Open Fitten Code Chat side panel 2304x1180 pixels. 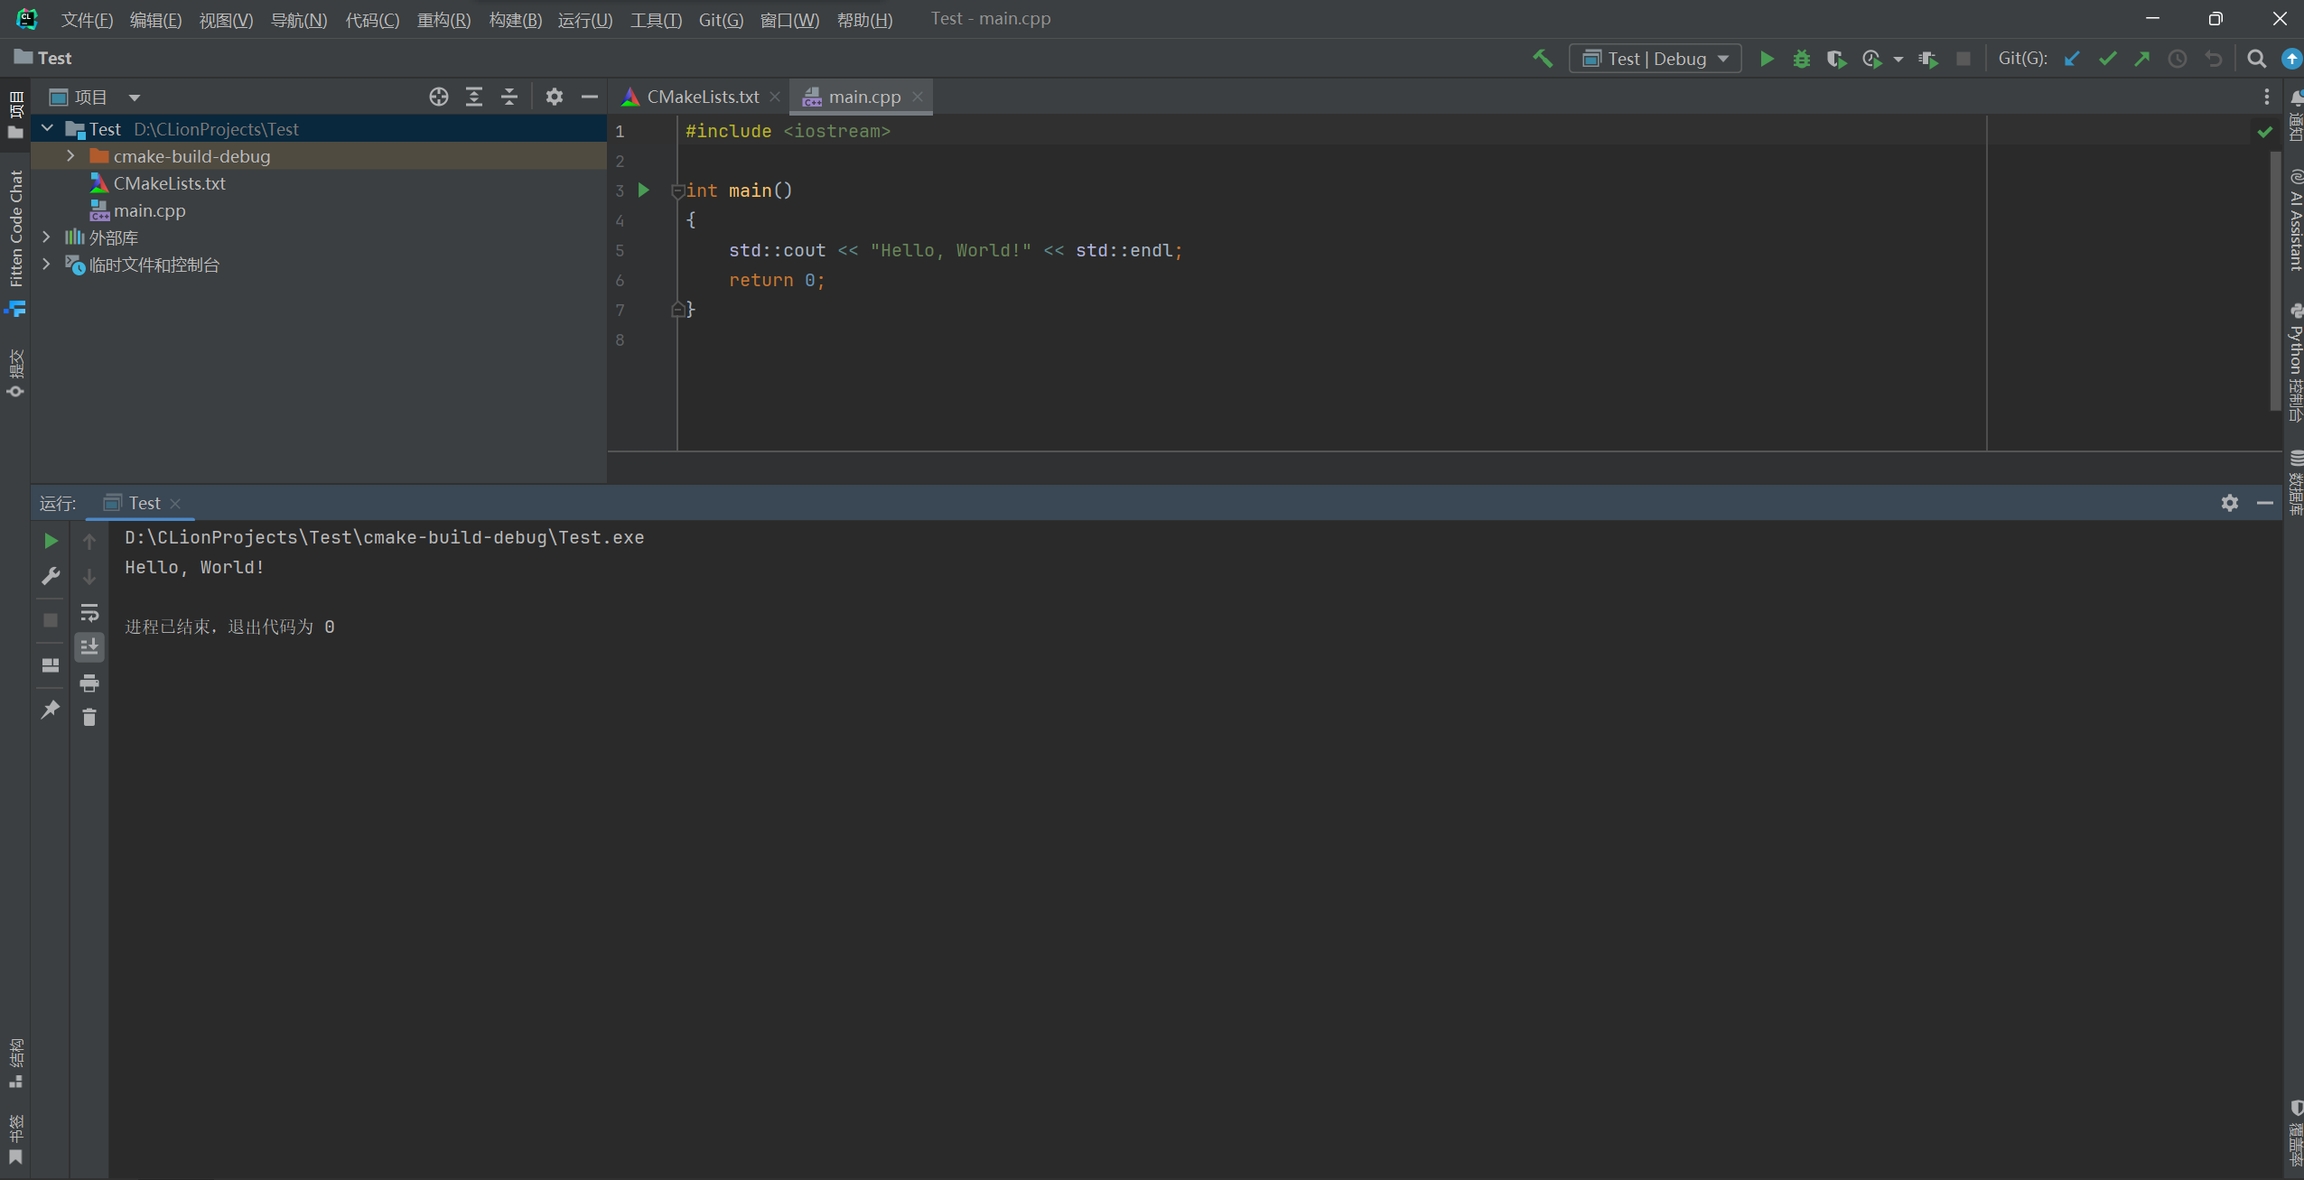click(15, 230)
